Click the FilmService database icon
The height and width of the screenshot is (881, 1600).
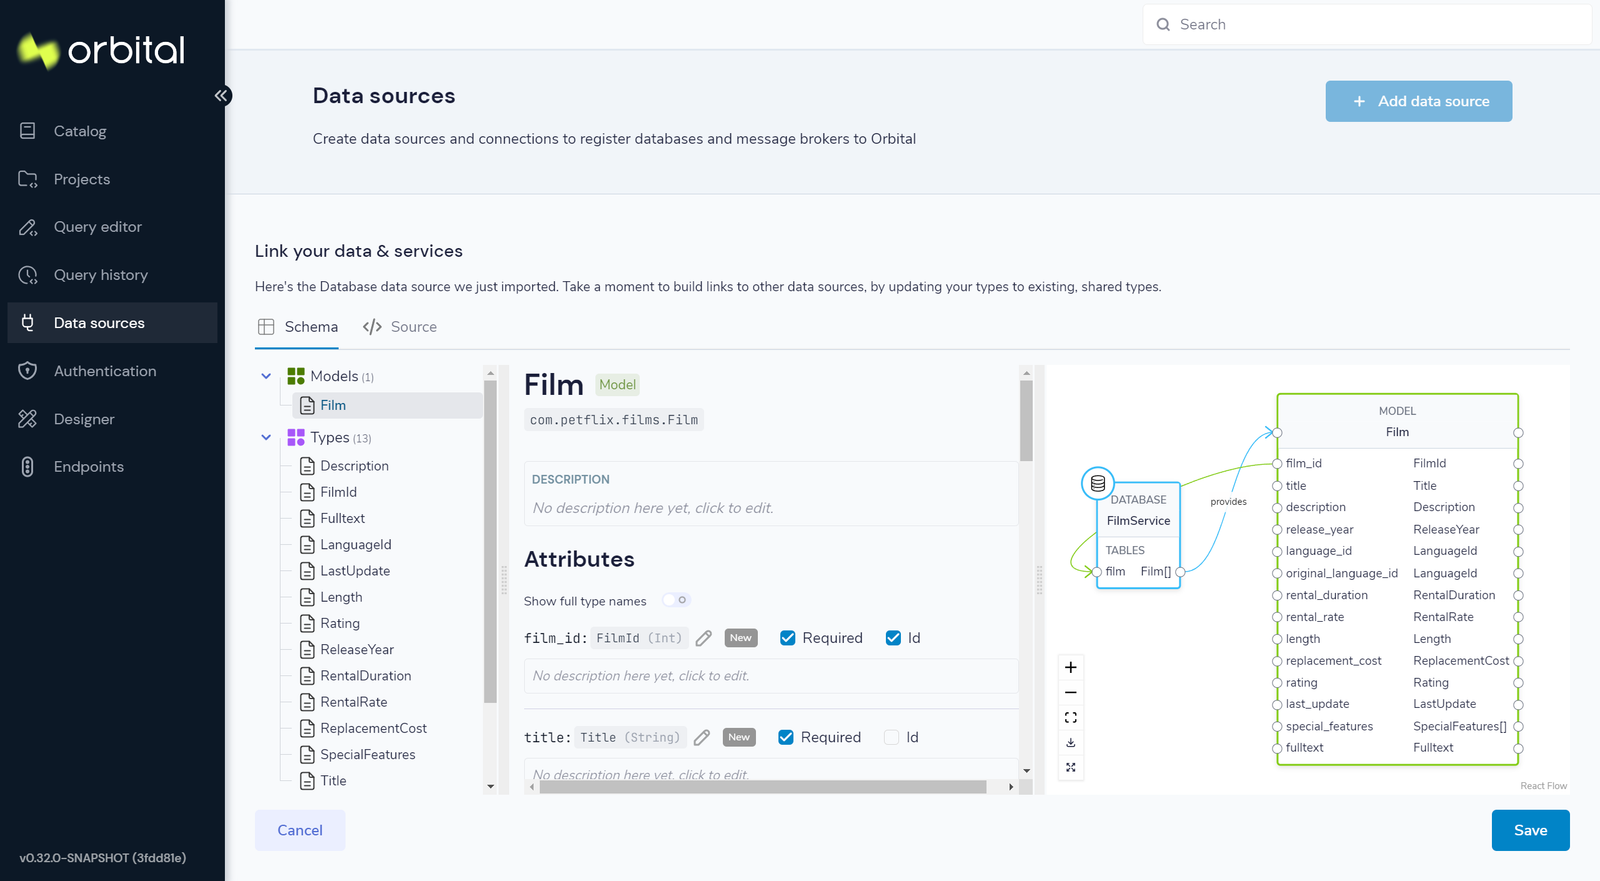1098,483
